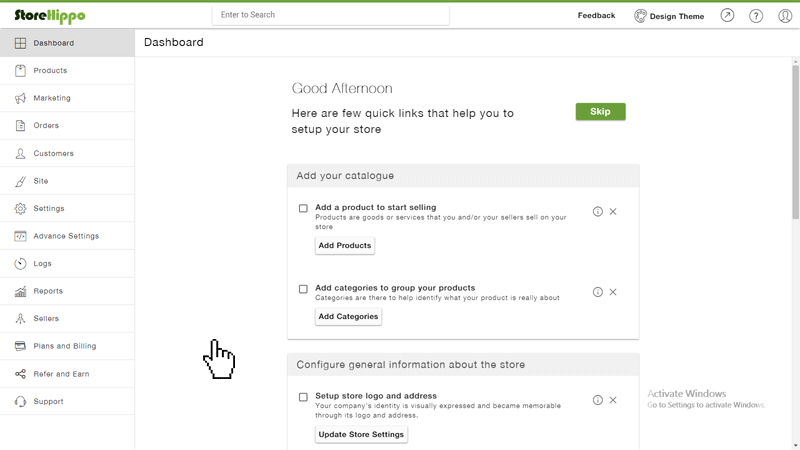The width and height of the screenshot is (800, 450).
Task: Click the help question mark icon
Action: (x=756, y=16)
